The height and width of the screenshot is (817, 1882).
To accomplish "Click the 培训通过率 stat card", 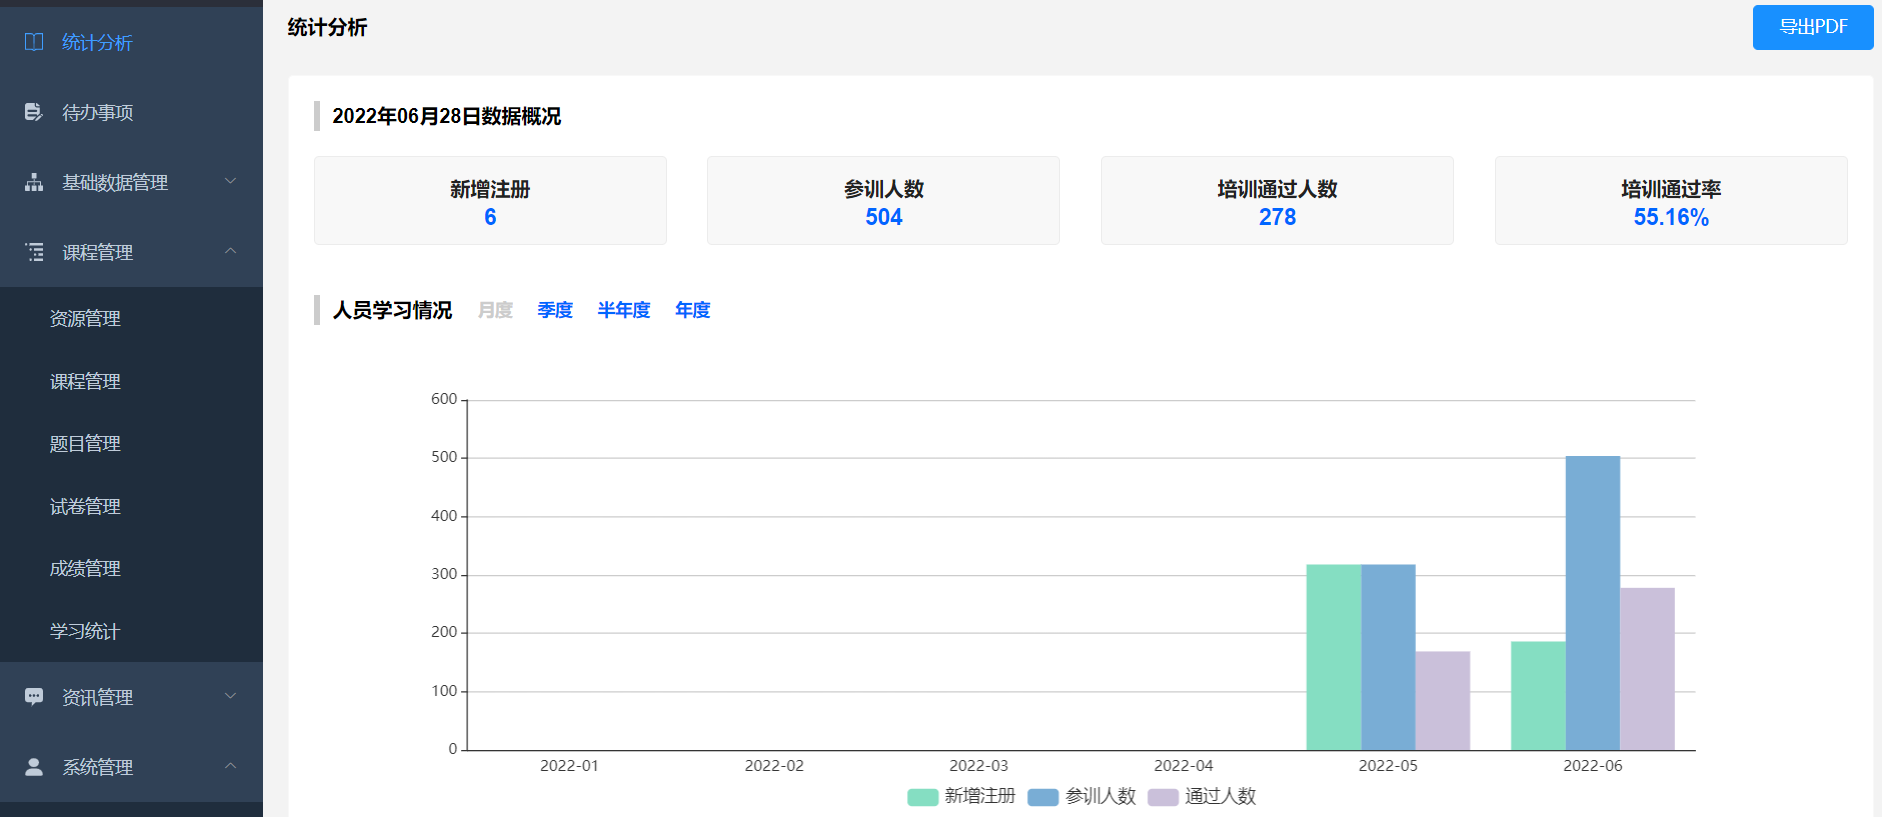I will tap(1671, 200).
